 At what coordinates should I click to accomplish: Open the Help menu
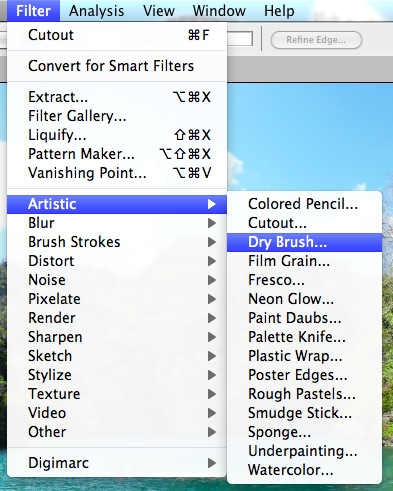pyautogui.click(x=279, y=11)
